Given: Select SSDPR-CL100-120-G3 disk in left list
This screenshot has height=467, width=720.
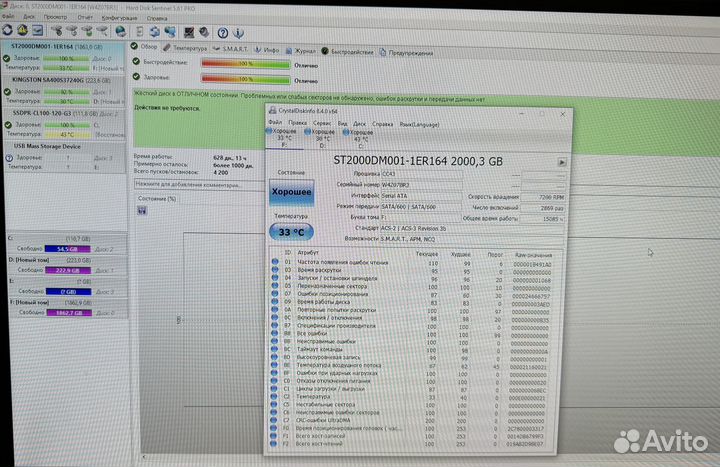Looking at the screenshot, I should pos(64,124).
